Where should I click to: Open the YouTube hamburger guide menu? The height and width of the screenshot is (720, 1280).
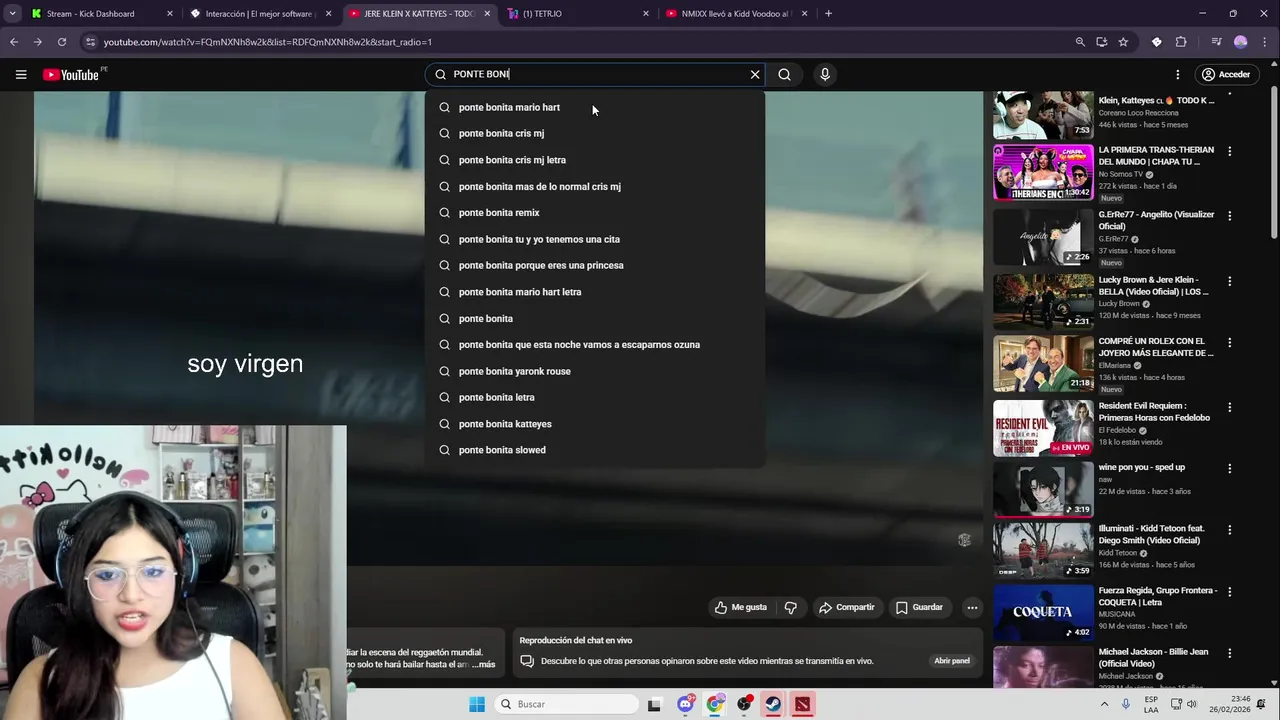21,74
